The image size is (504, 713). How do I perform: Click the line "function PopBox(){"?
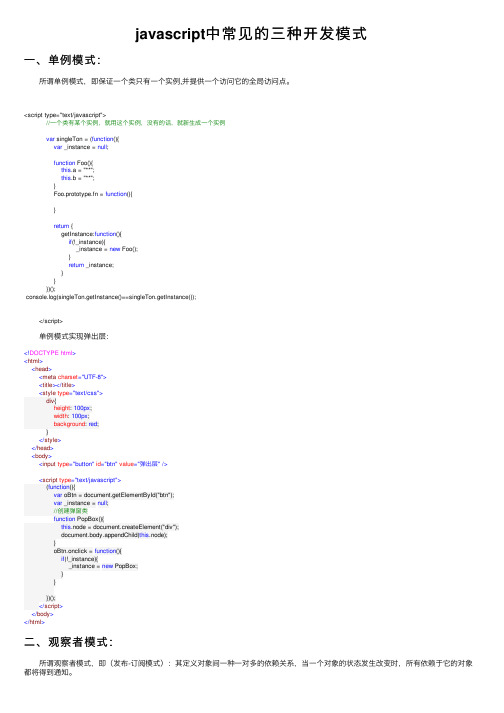point(79,519)
